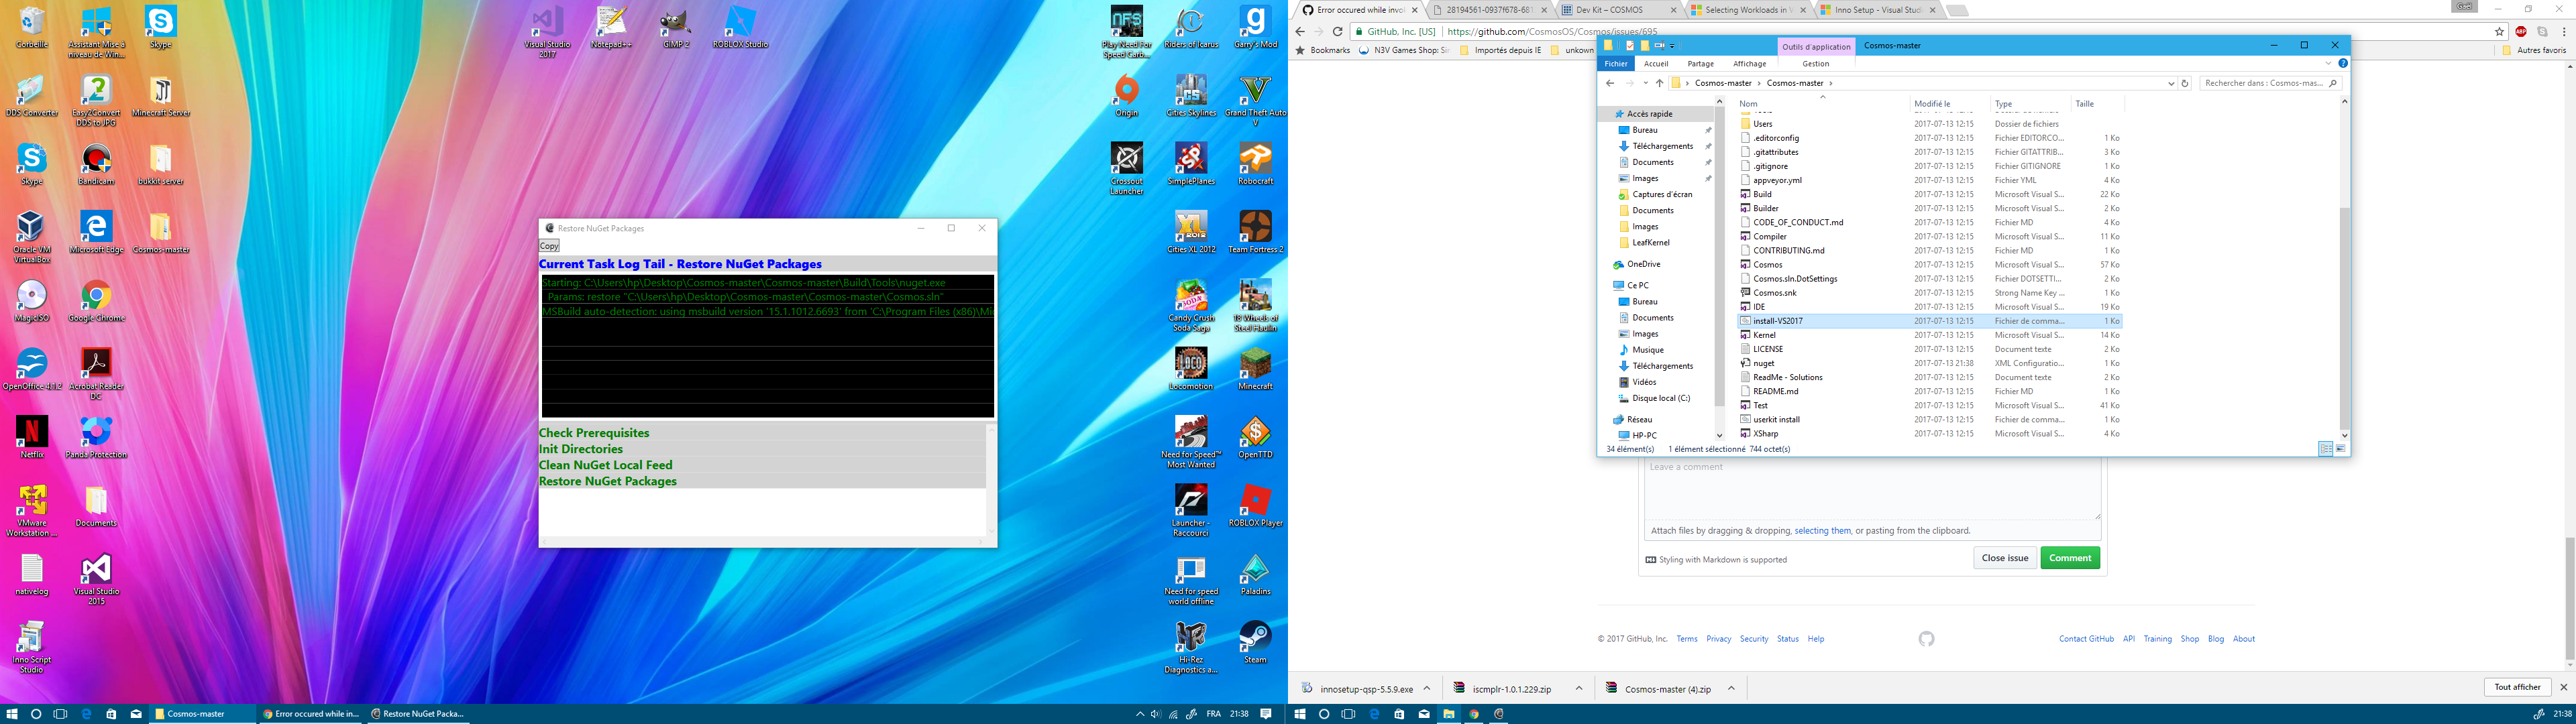Screen dimensions: 2576x724
Task: Bookmark this page with the star icon
Action: [2499, 32]
